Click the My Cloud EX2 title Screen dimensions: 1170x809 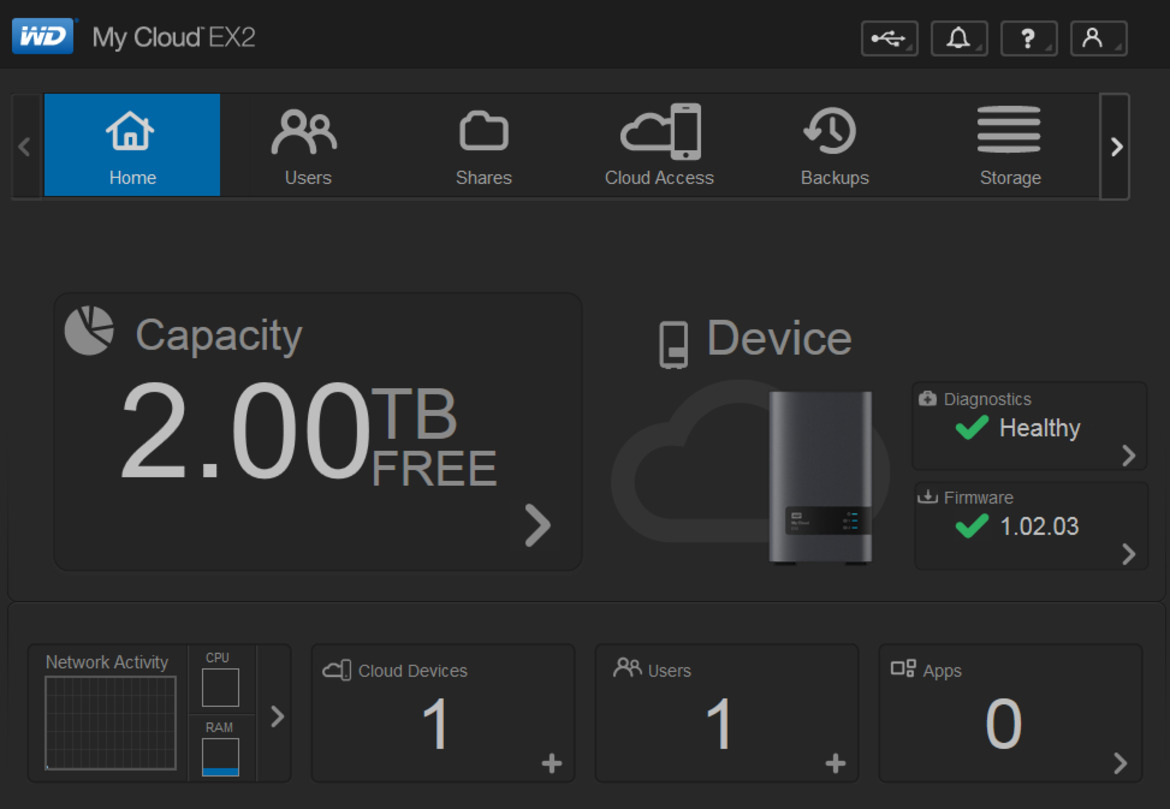click(174, 38)
